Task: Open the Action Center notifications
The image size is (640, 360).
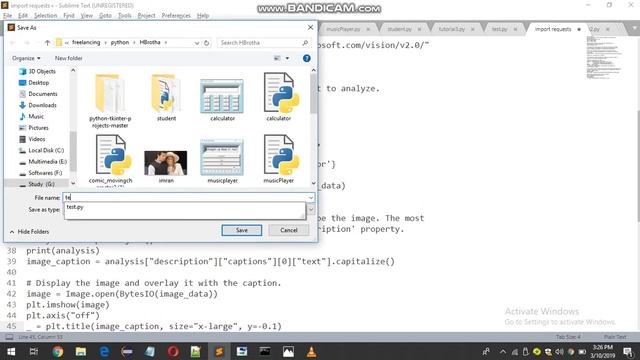Action: coord(629,351)
